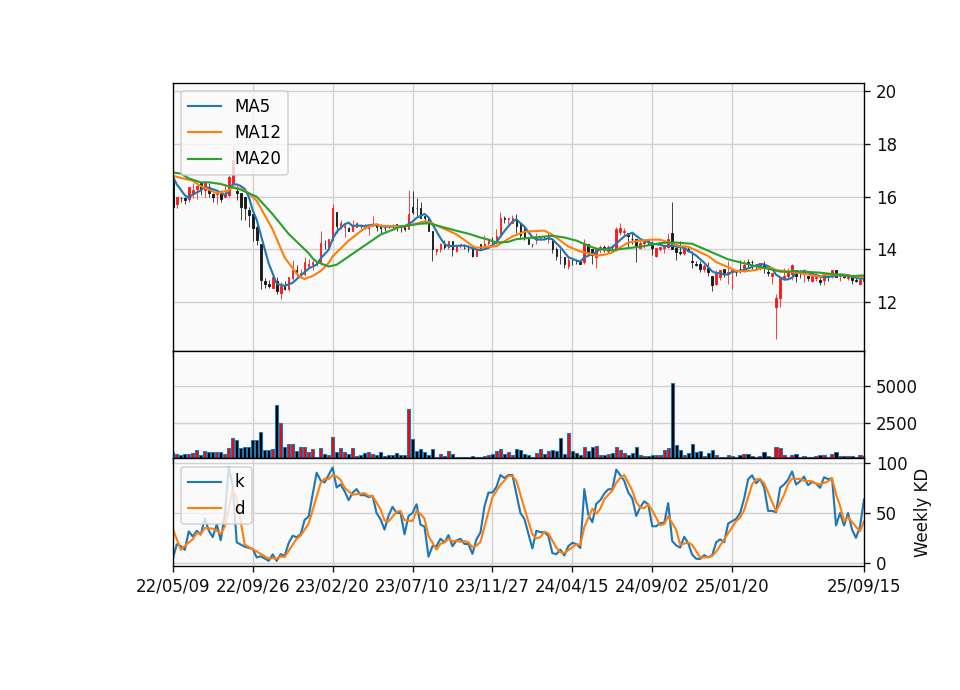
Task: Click the price axis label 16
Action: point(886,198)
